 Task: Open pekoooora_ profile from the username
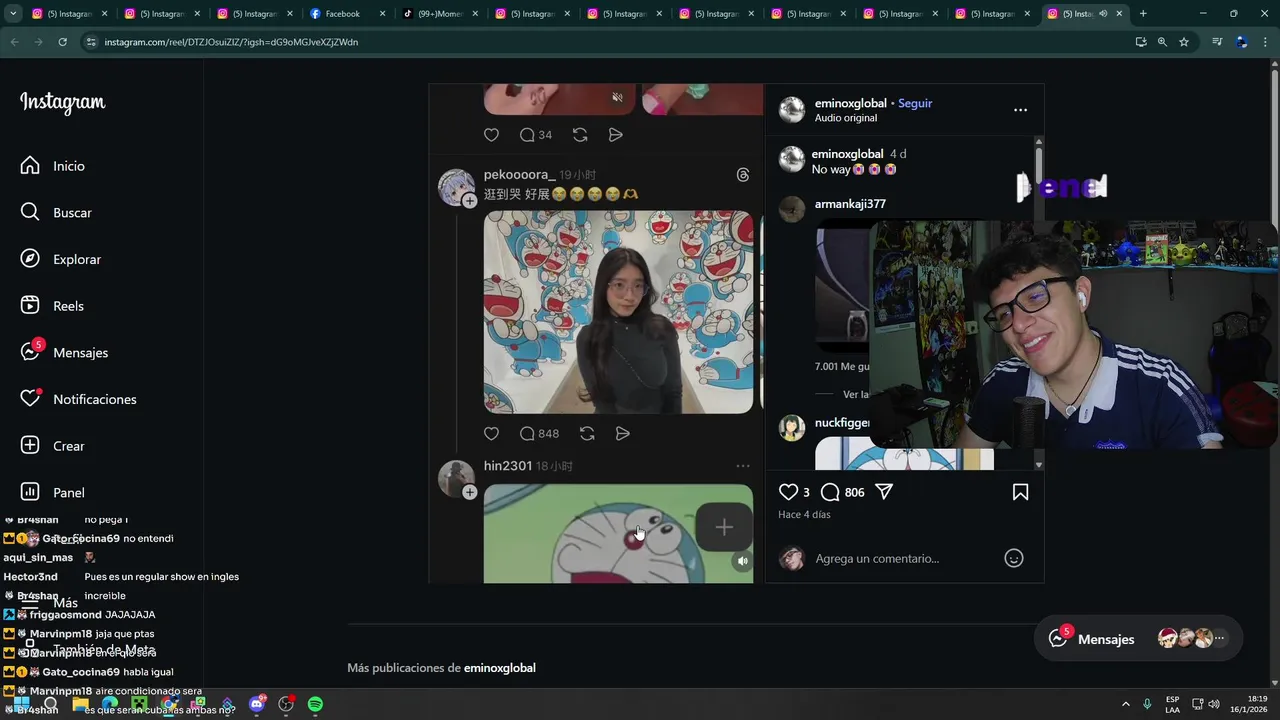point(519,174)
